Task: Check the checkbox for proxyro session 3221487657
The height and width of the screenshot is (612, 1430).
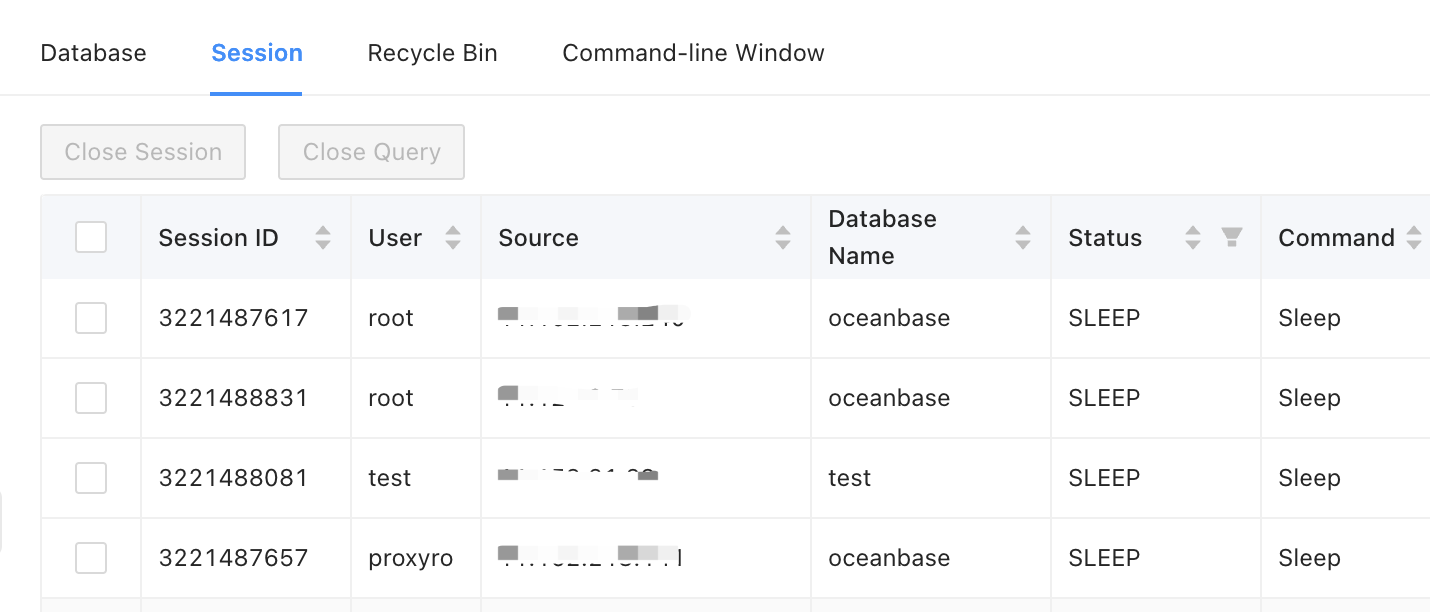Action: click(90, 557)
